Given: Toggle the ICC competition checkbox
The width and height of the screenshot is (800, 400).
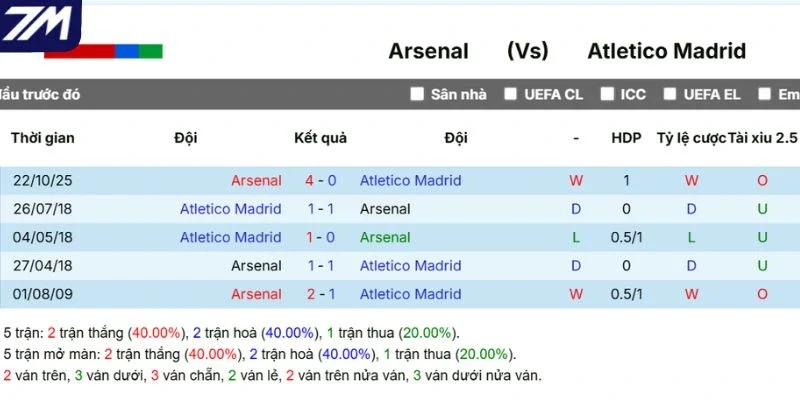Looking at the screenshot, I should pyautogui.click(x=607, y=94).
